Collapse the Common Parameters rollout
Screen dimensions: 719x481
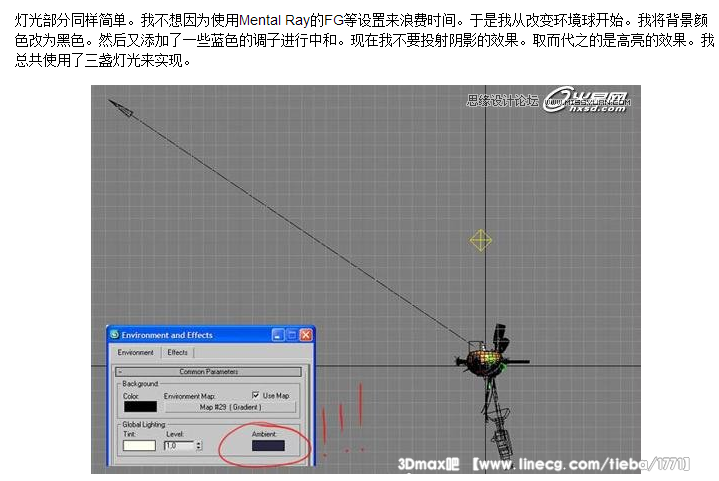[x=209, y=371]
